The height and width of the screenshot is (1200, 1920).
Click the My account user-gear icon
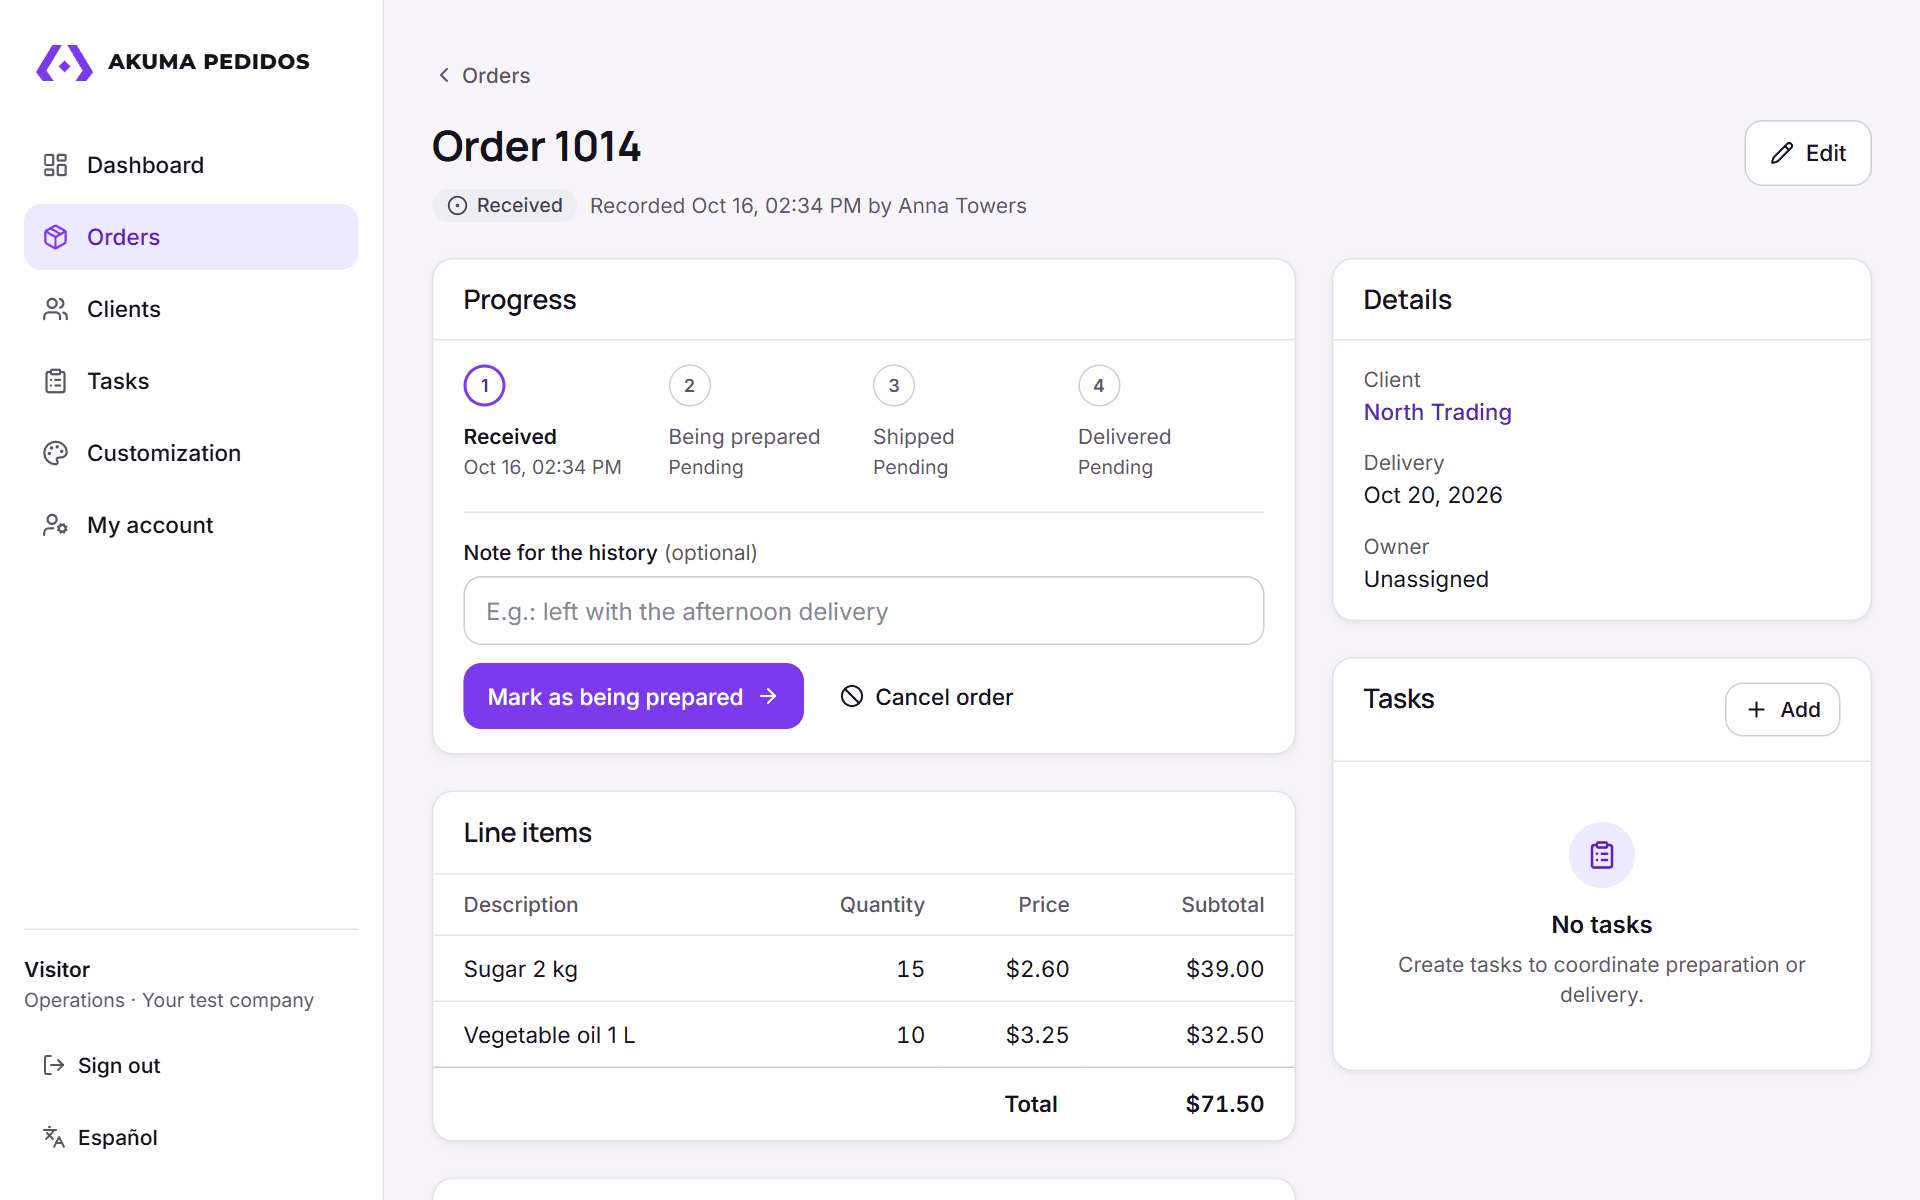55,525
